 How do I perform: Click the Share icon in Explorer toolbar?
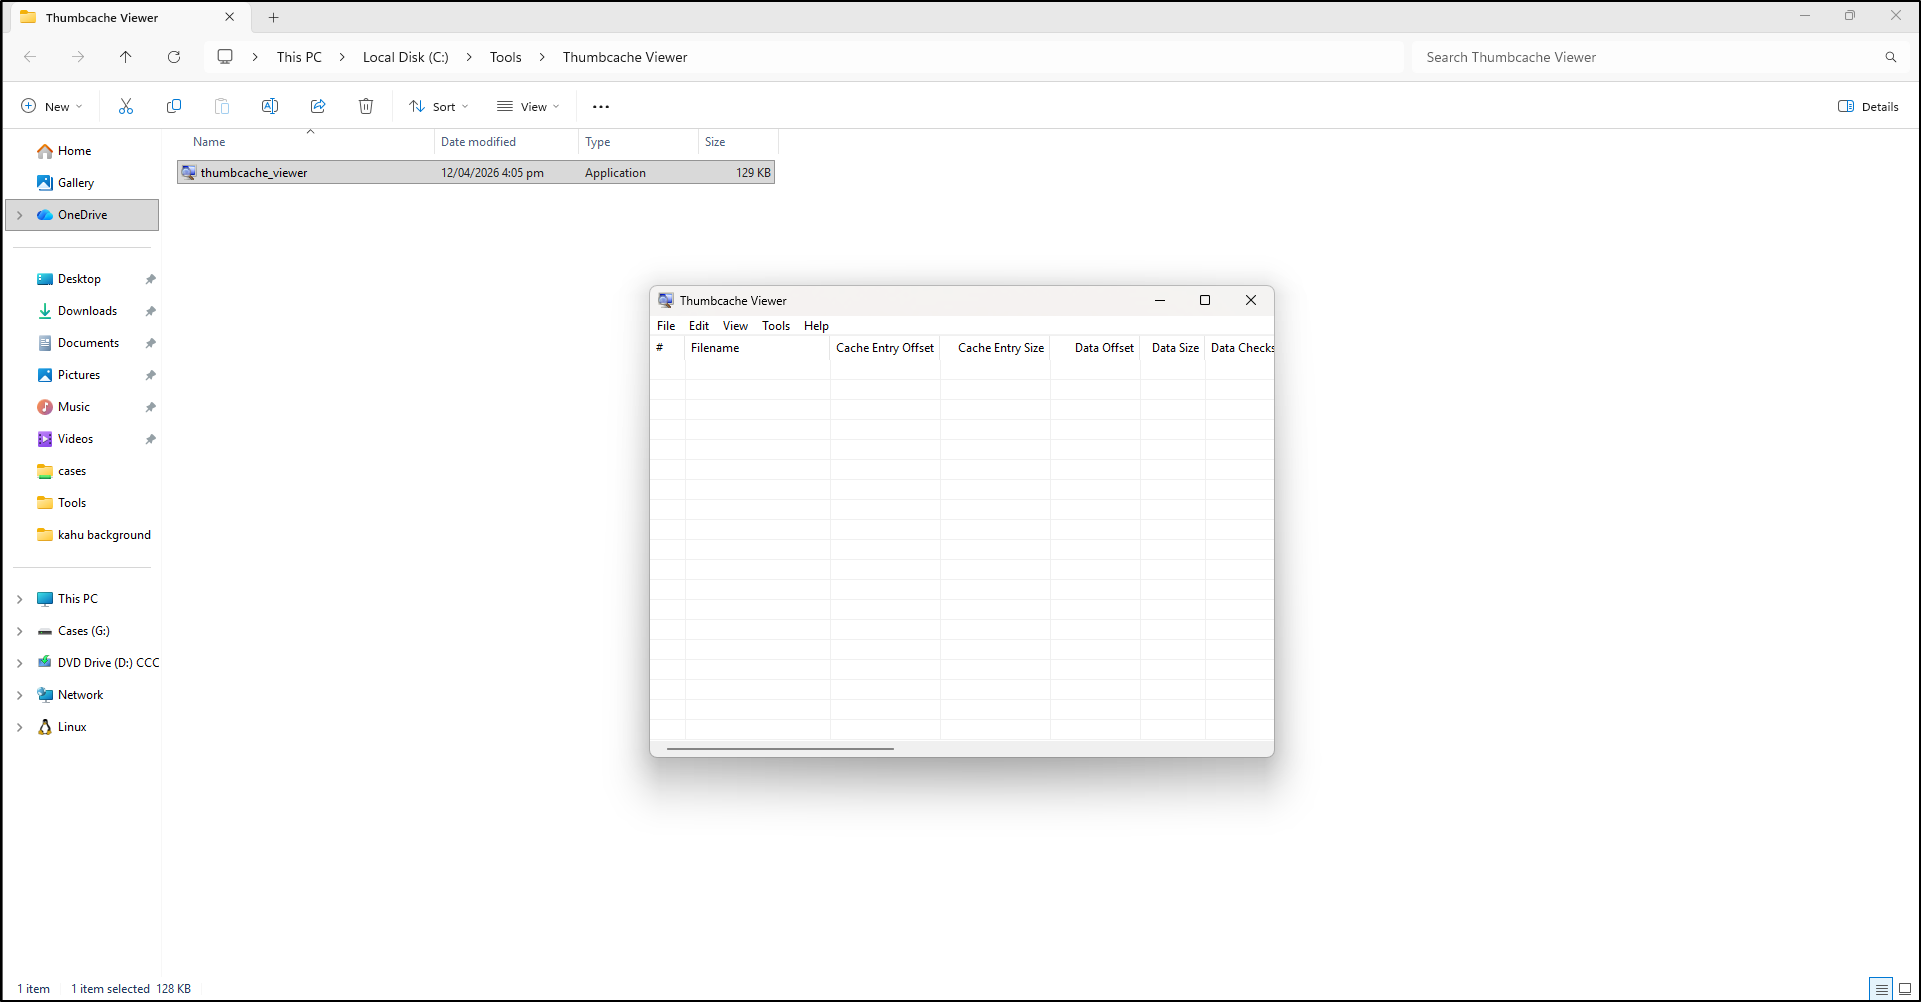pyautogui.click(x=318, y=106)
